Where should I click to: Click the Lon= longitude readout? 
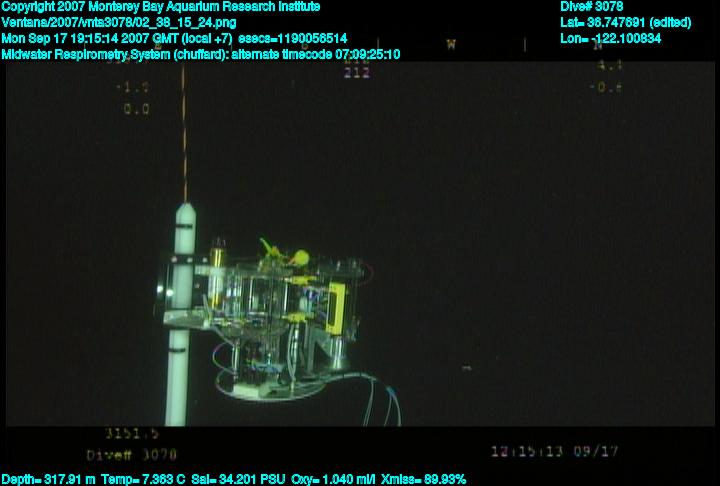click(x=611, y=39)
